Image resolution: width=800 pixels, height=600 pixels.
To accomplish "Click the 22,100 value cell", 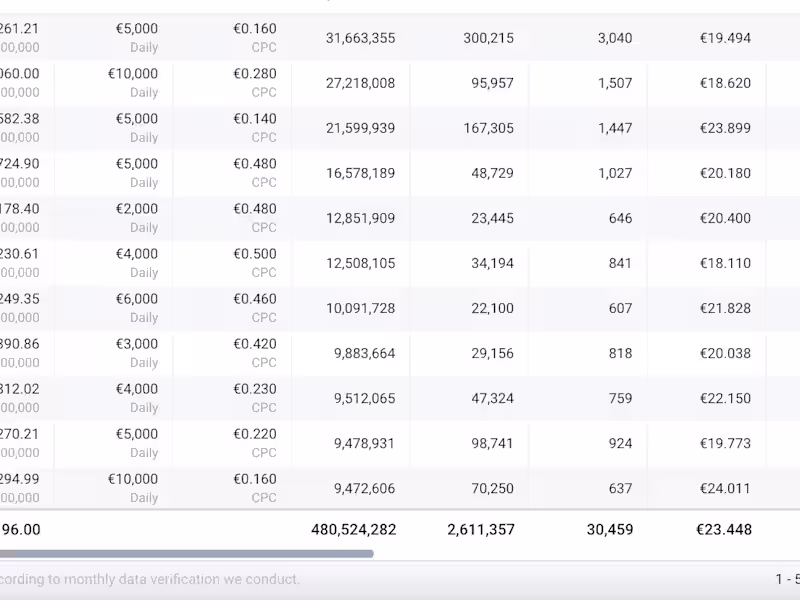I will tap(492, 308).
